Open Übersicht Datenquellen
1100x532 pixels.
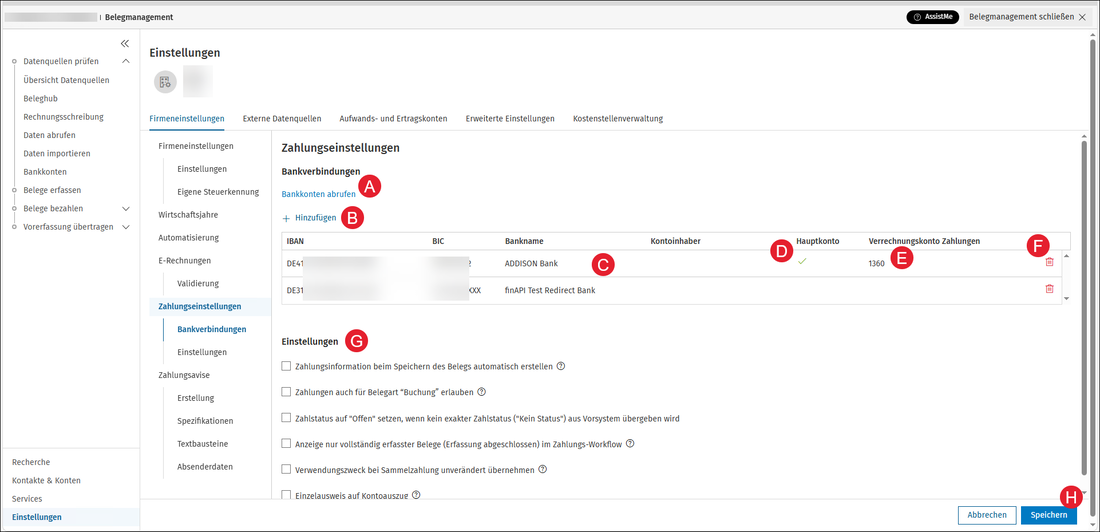(66, 80)
